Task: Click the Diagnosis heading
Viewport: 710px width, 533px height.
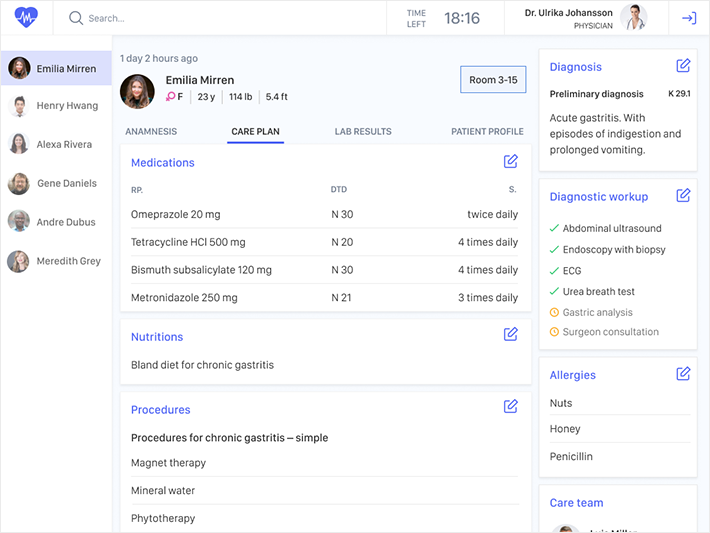Action: point(576,67)
